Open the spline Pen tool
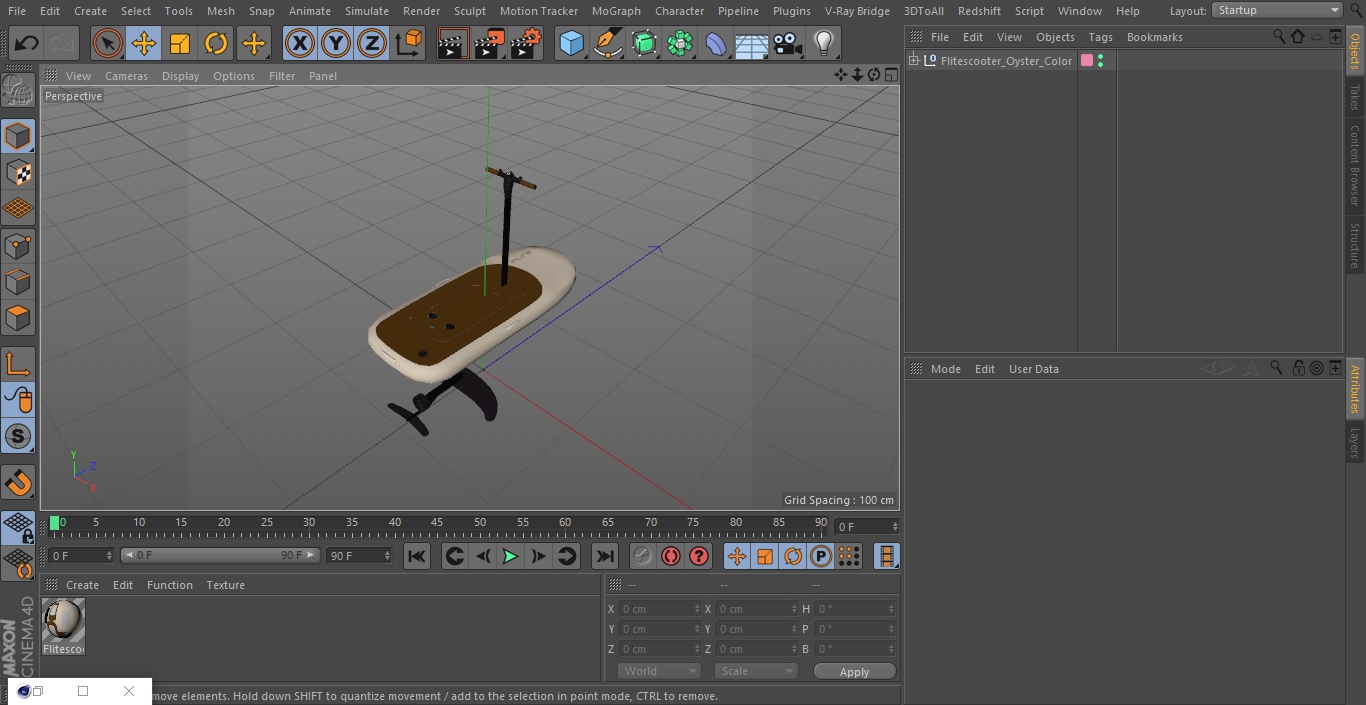The height and width of the screenshot is (705, 1366). 607,43
